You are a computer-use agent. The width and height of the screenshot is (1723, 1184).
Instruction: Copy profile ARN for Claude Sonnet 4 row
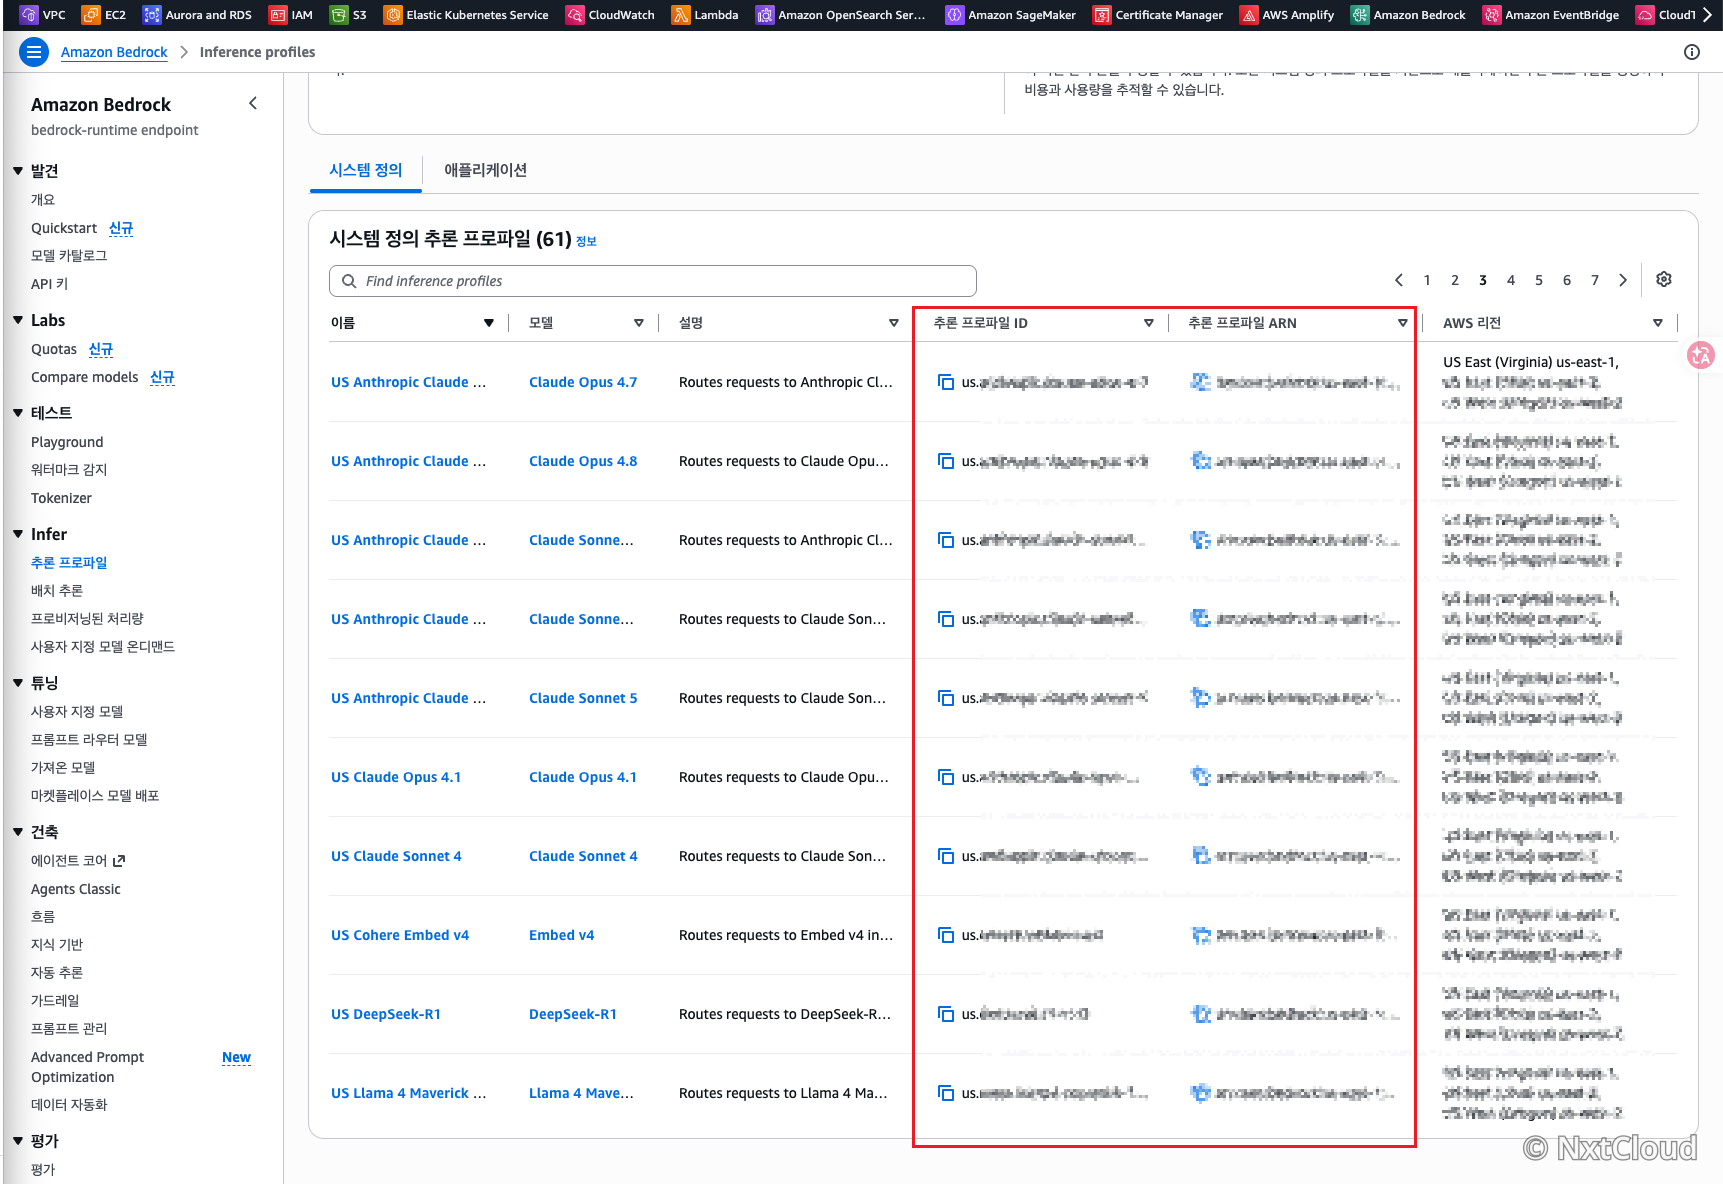coord(1201,856)
